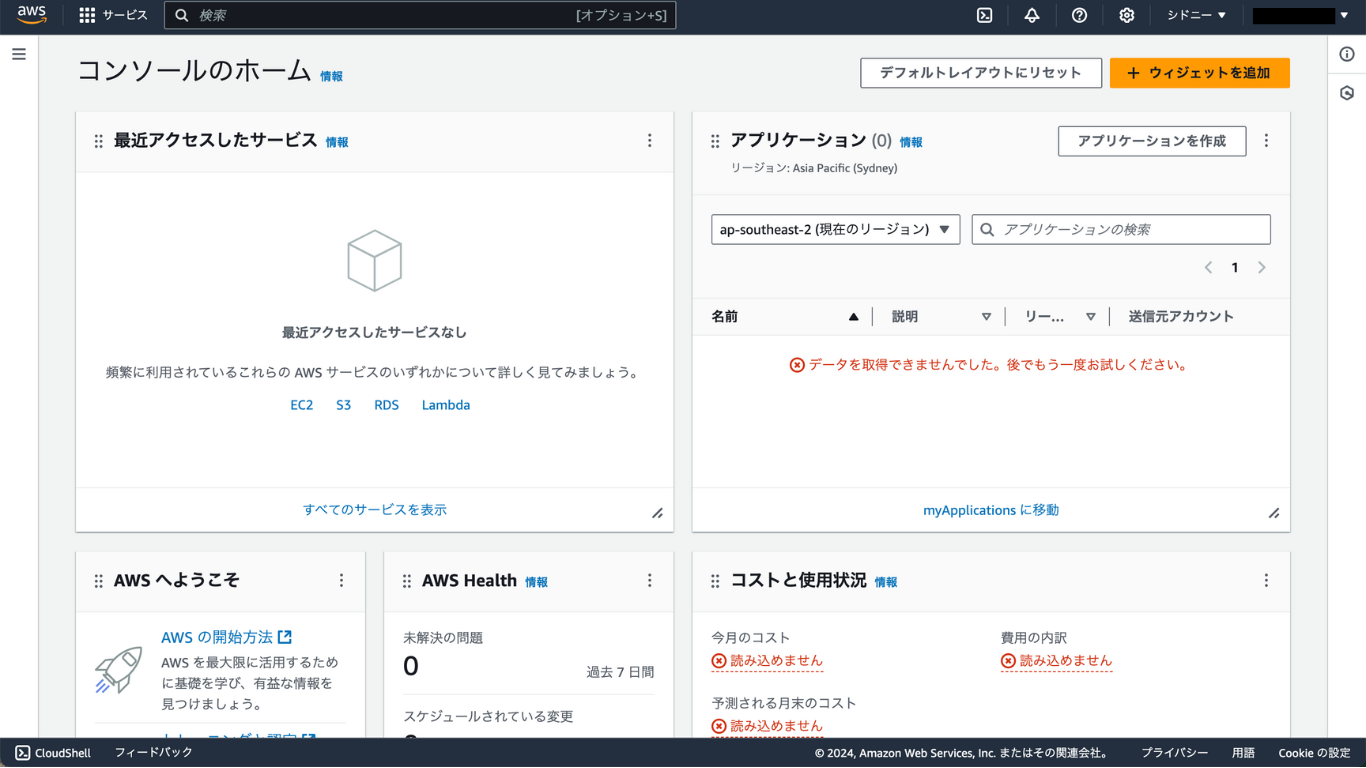Click the top search field 検索
The image size is (1366, 768).
click(x=420, y=15)
